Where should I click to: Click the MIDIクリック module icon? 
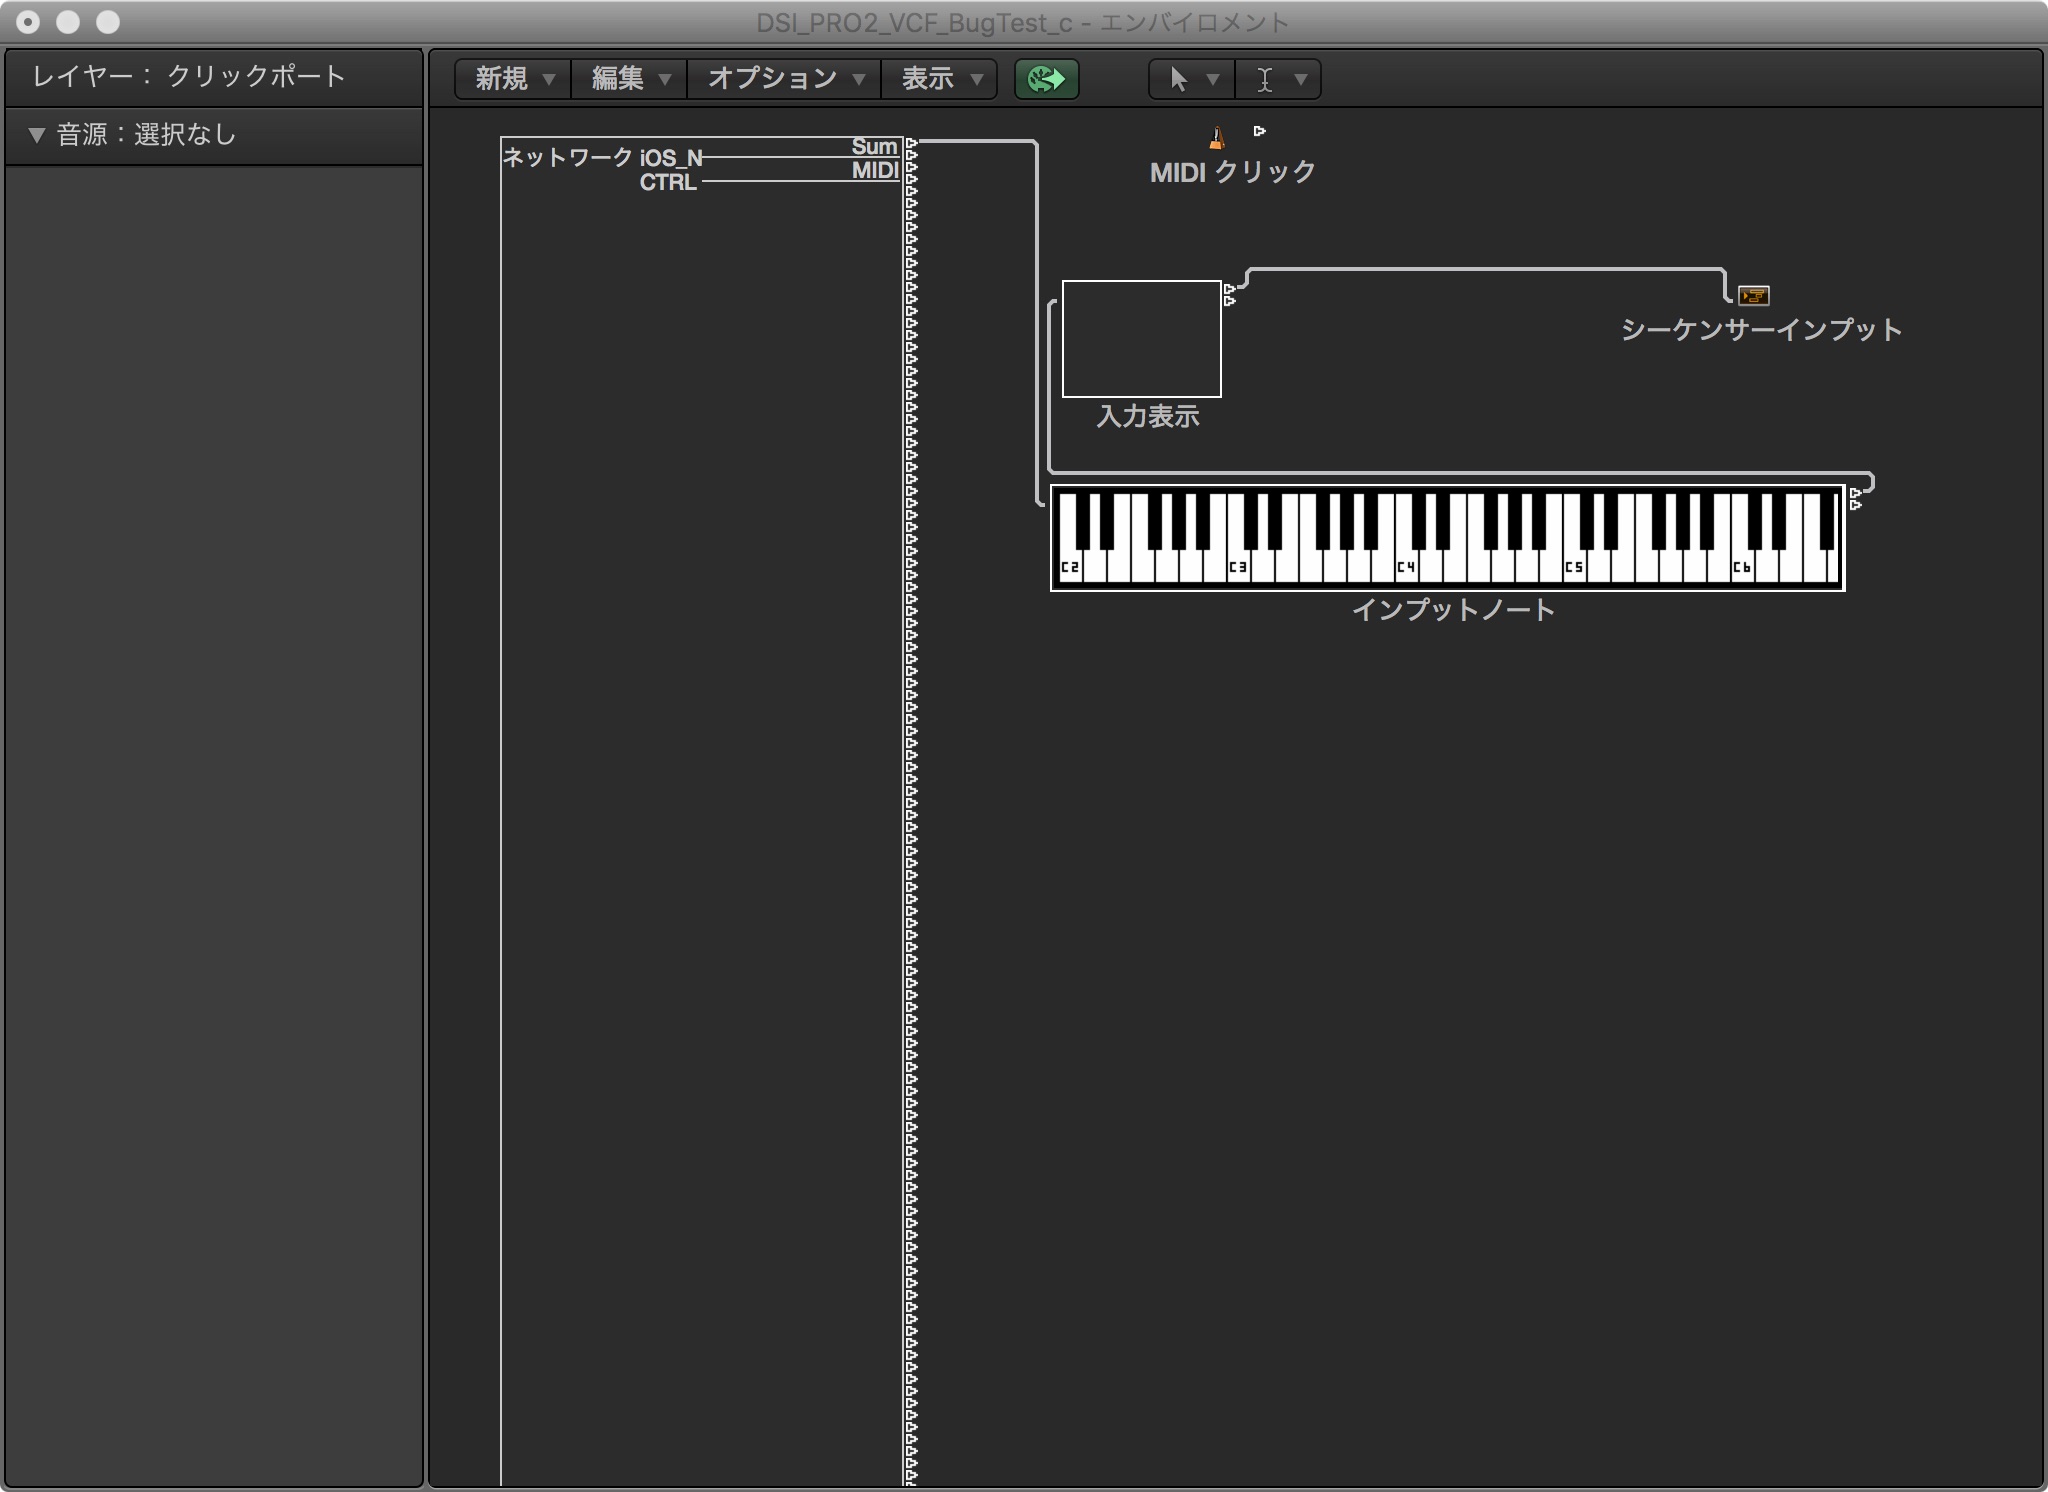1215,132
